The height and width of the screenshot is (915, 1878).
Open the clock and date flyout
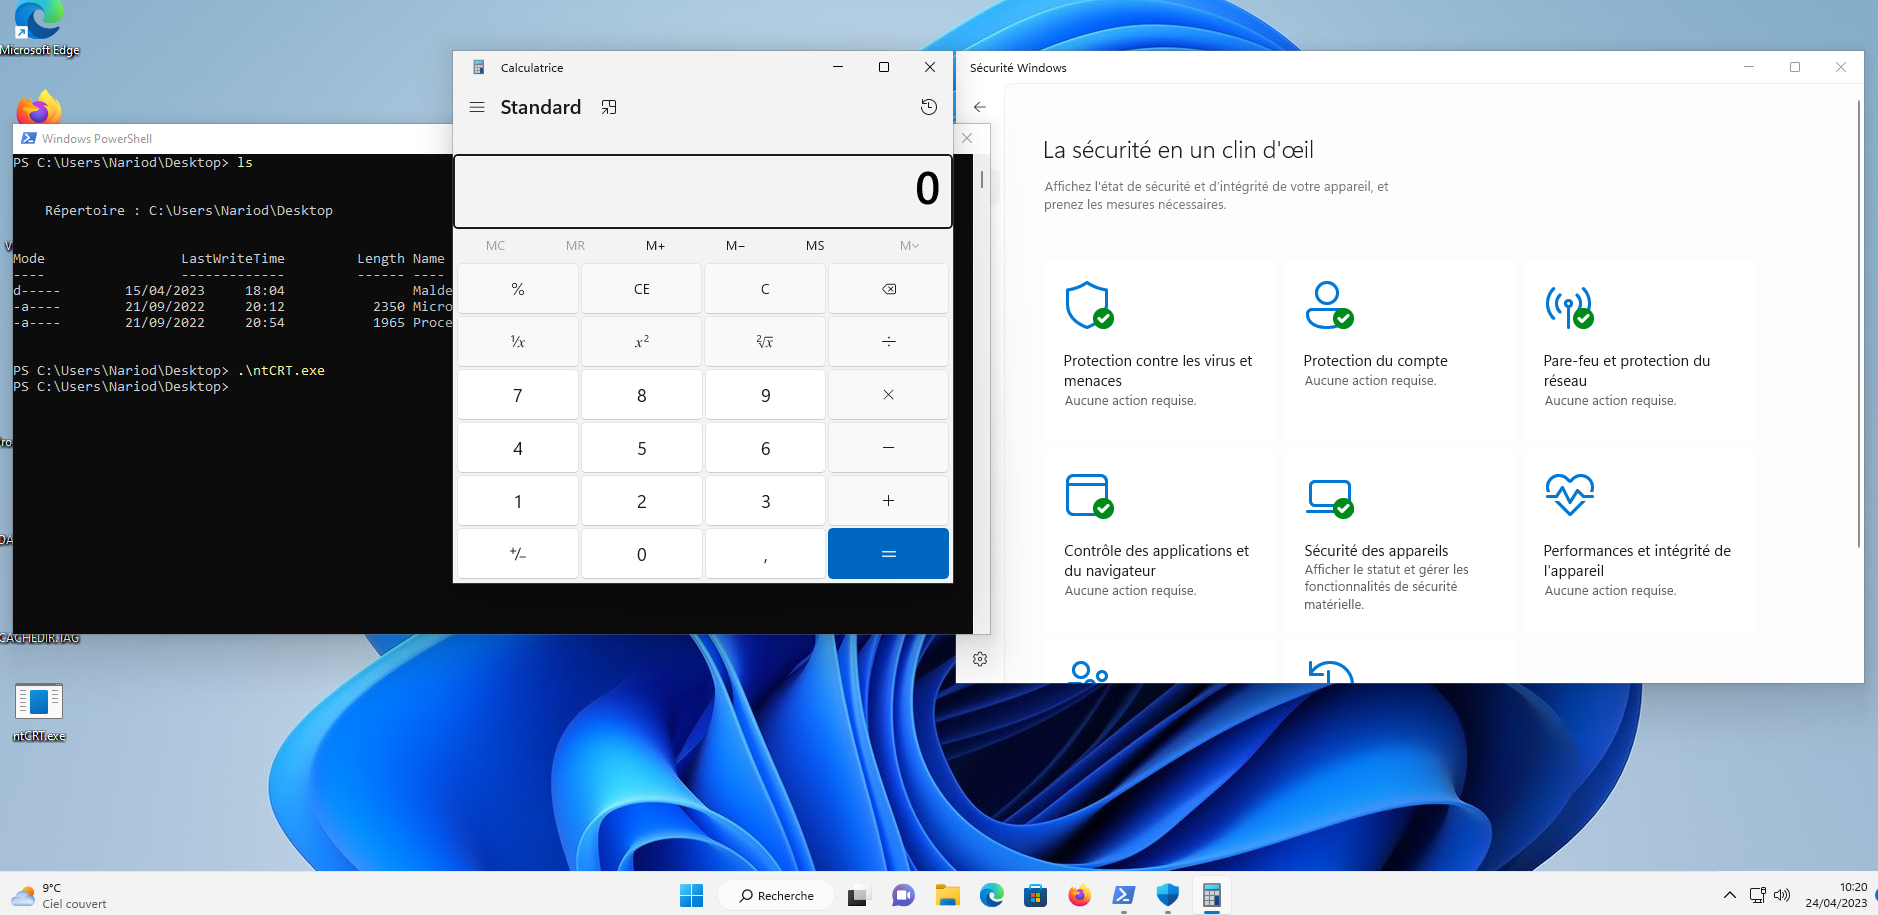pyautogui.click(x=1836, y=895)
